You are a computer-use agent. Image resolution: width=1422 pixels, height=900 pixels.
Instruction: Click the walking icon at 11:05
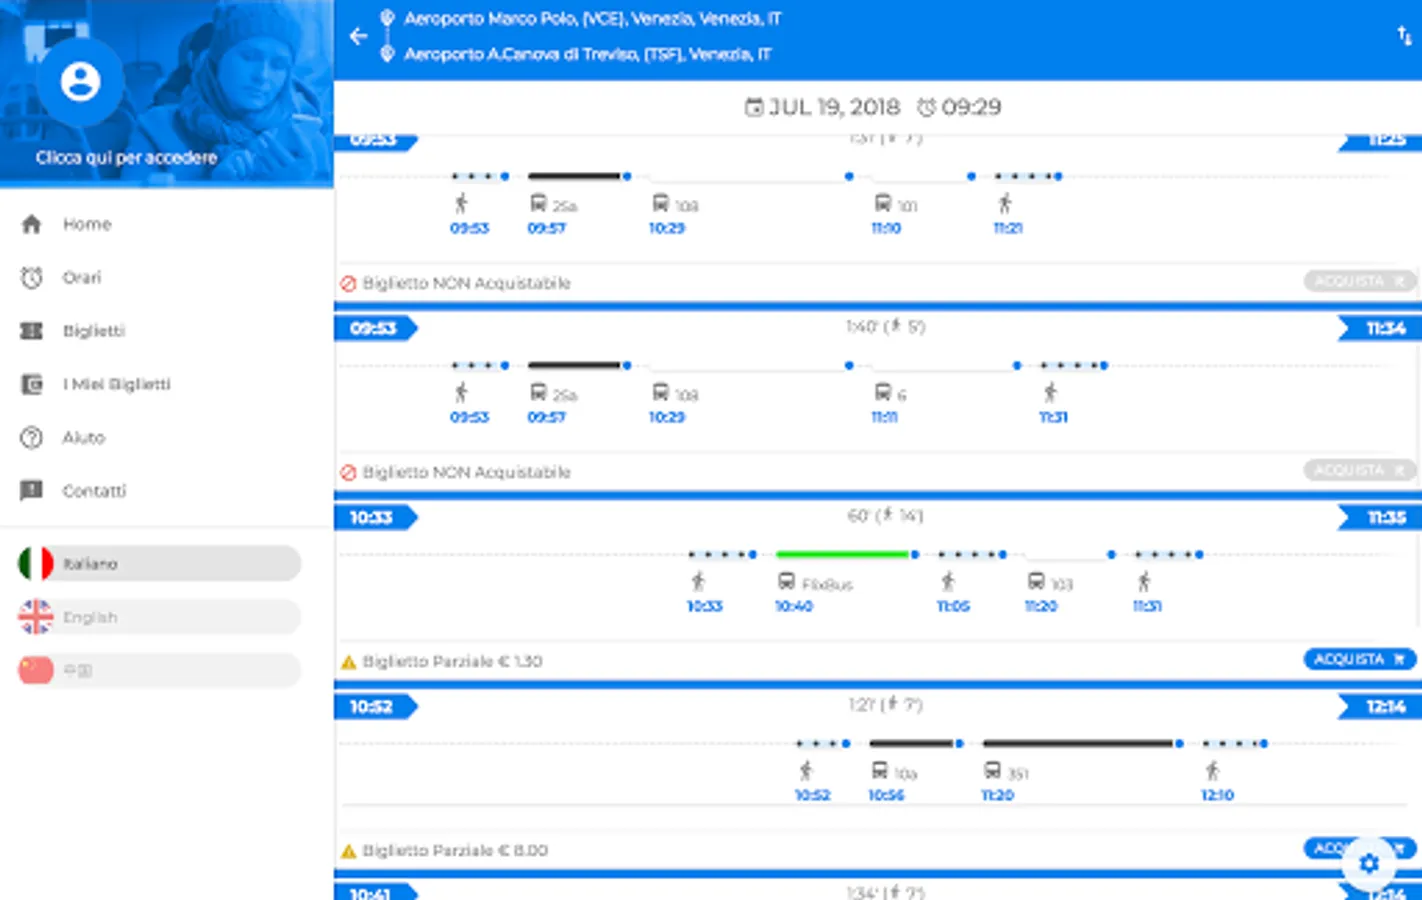tap(948, 582)
